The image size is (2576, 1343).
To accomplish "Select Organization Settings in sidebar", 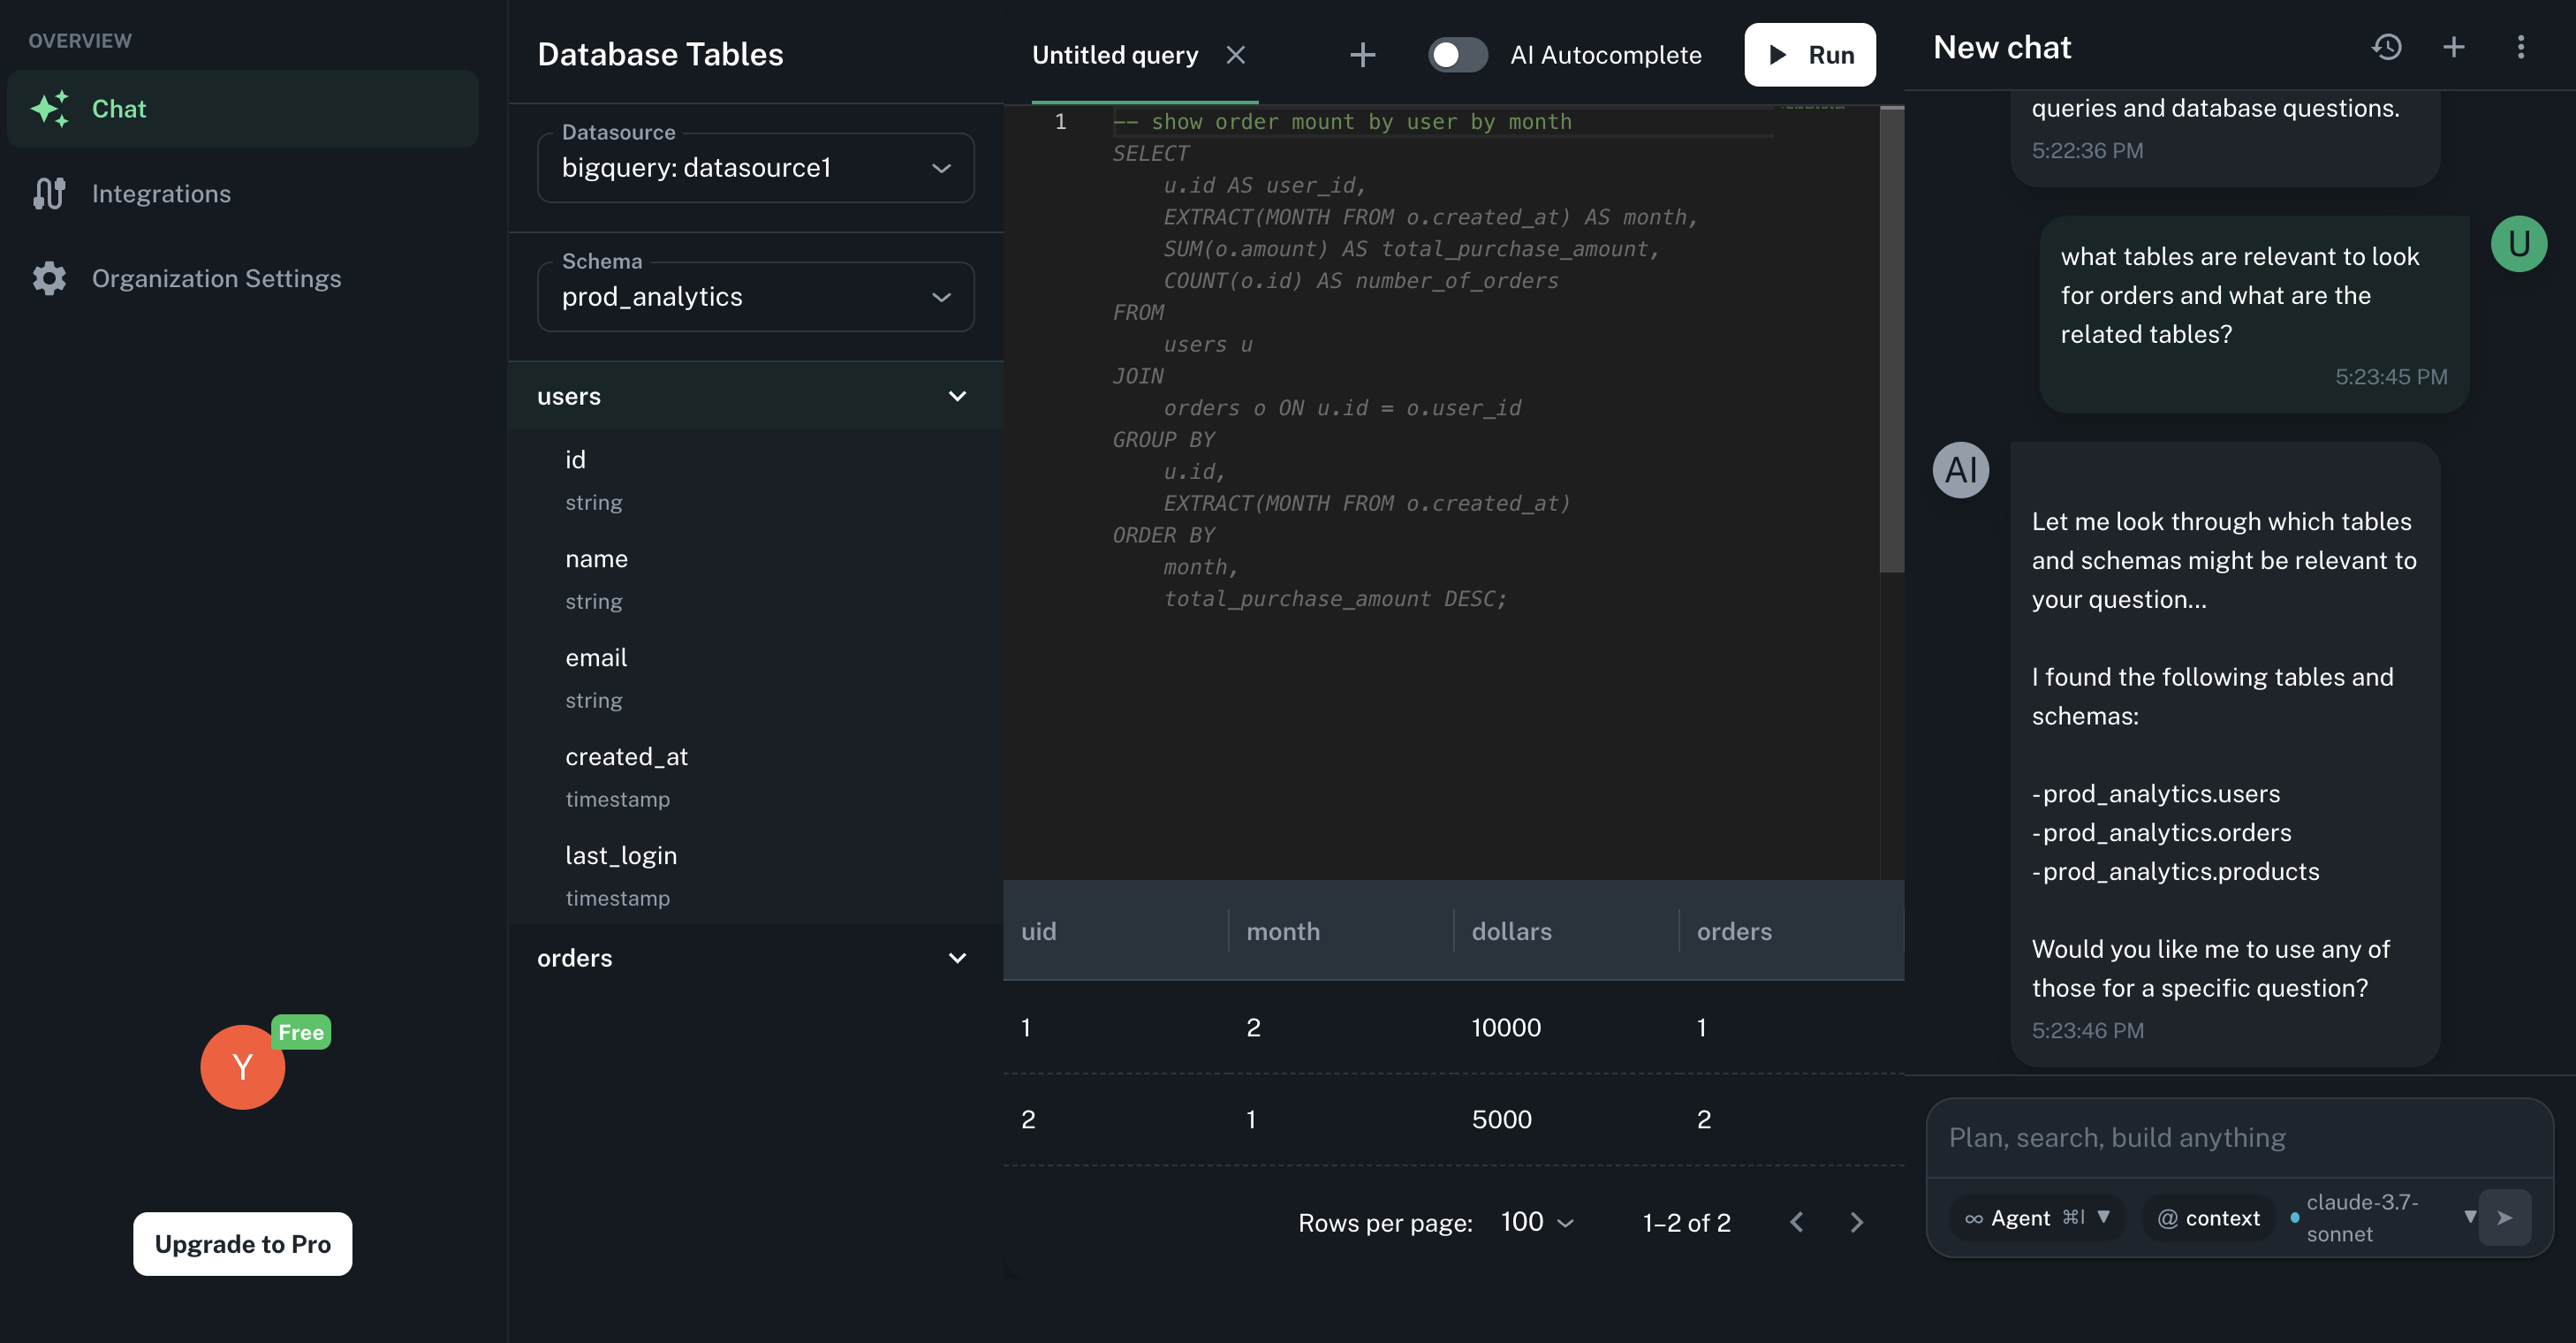I will pyautogui.click(x=242, y=278).
